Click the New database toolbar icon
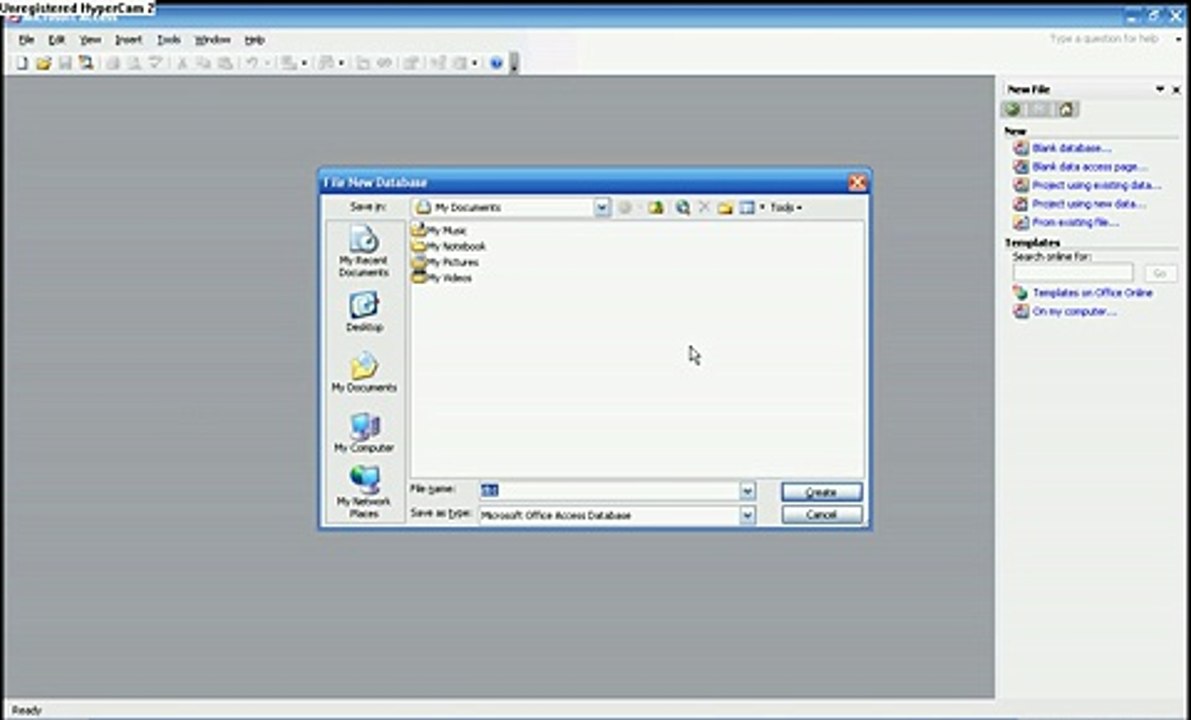The height and width of the screenshot is (720, 1191). click(x=22, y=63)
